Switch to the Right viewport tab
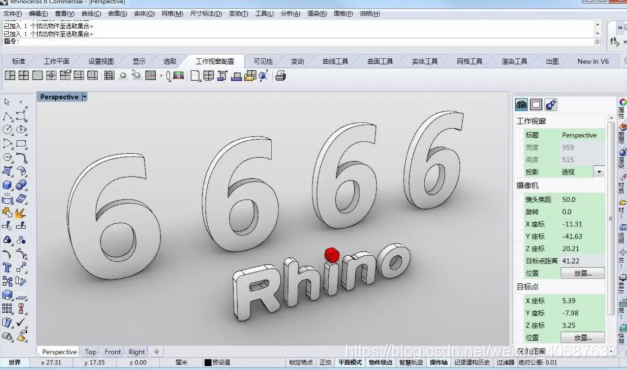Image resolution: width=627 pixels, height=370 pixels. click(x=136, y=352)
